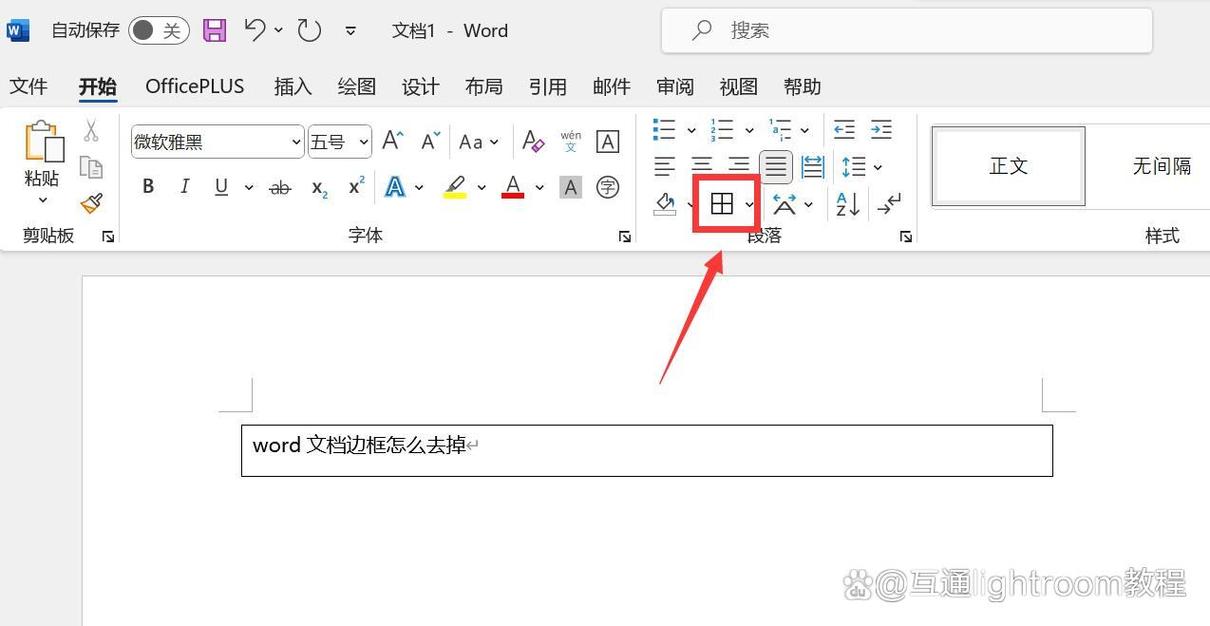Image resolution: width=1210 pixels, height=626 pixels.
Task: Apply strikethrough ab formatting
Action: click(x=280, y=187)
